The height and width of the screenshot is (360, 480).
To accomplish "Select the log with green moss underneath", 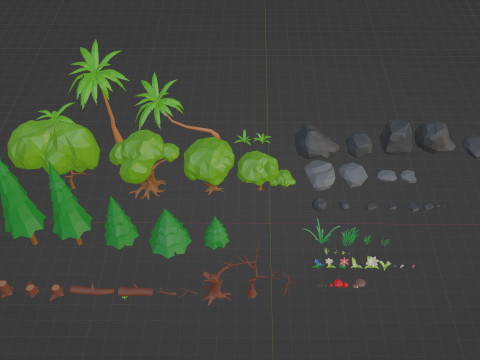I will [135, 292].
